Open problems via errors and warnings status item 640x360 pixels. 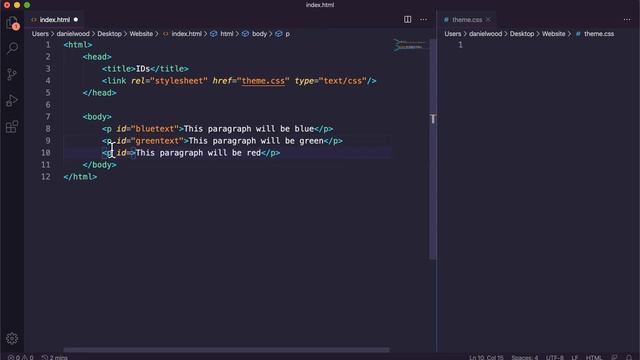click(20, 358)
